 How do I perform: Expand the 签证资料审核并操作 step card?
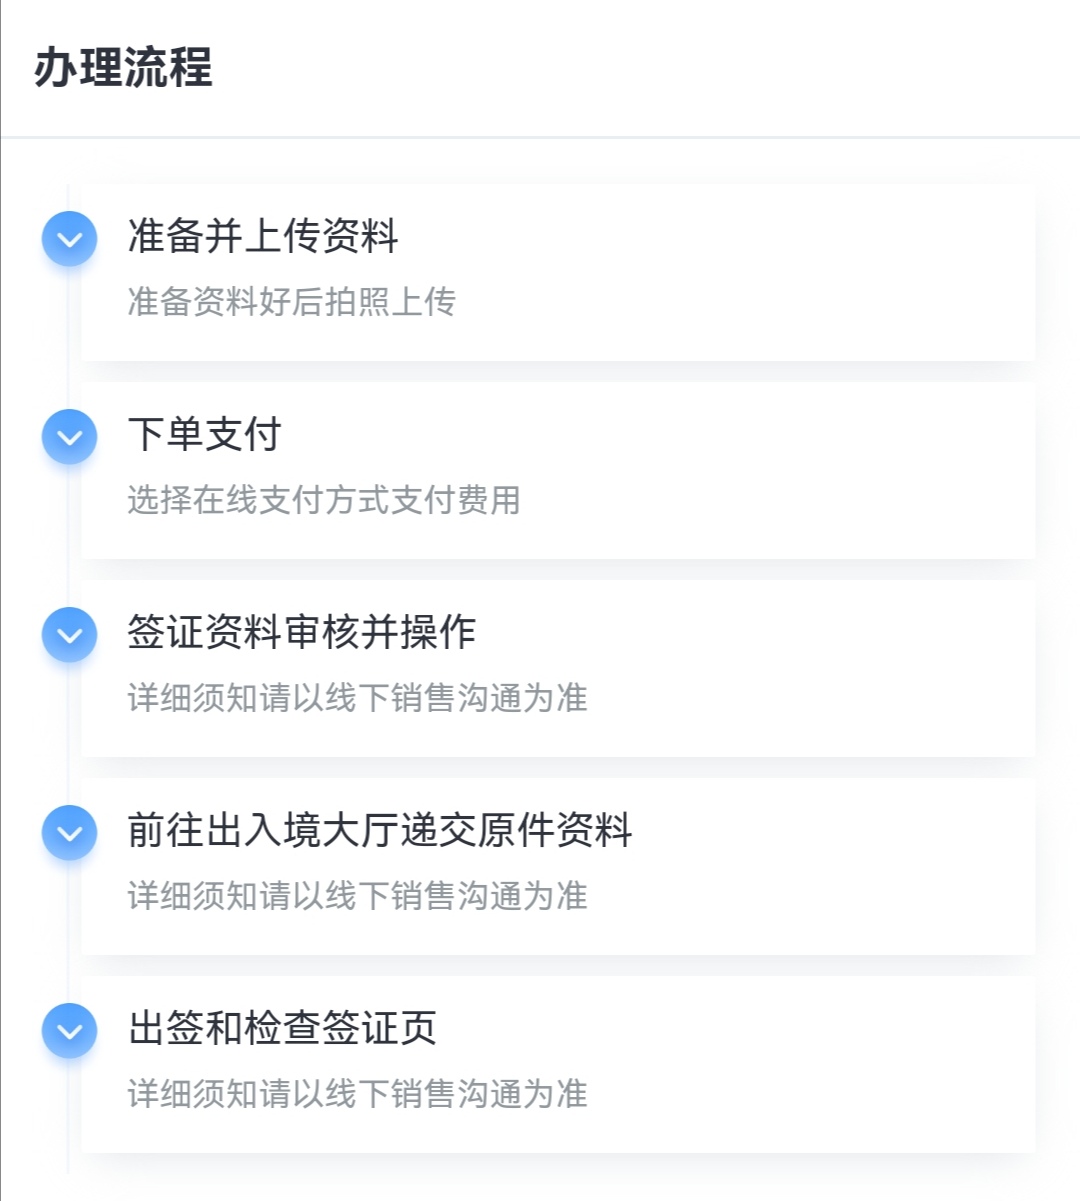click(558, 668)
